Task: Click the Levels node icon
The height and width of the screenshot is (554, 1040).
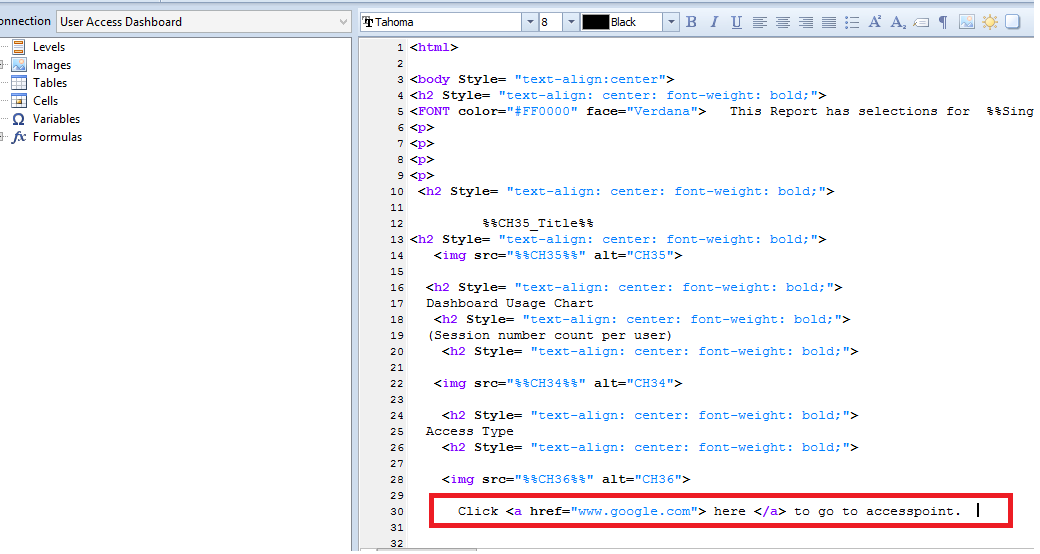Action: [19, 47]
